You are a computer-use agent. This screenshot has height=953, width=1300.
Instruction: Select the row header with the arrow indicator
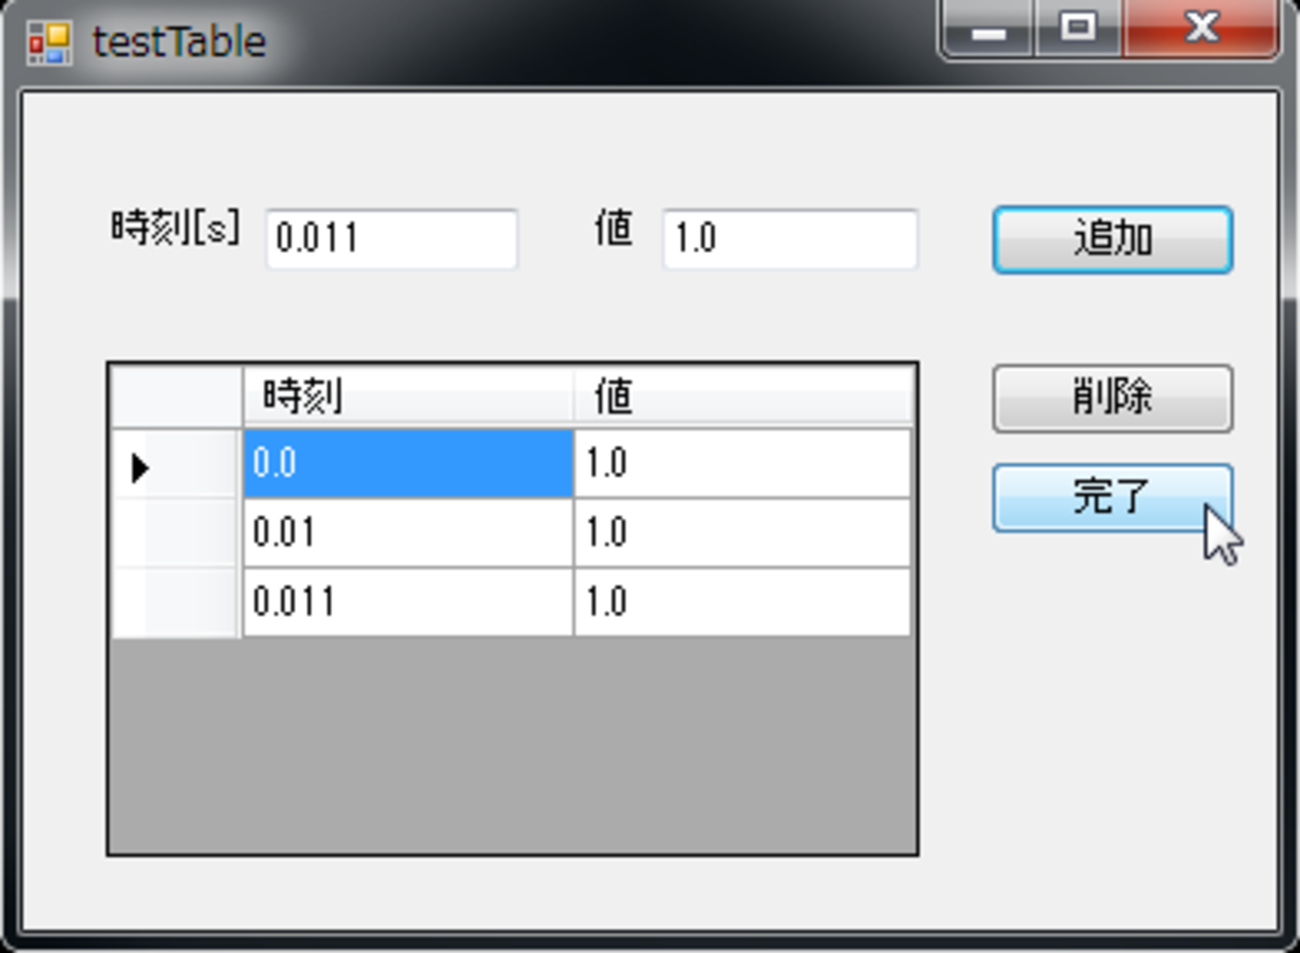pyautogui.click(x=176, y=463)
